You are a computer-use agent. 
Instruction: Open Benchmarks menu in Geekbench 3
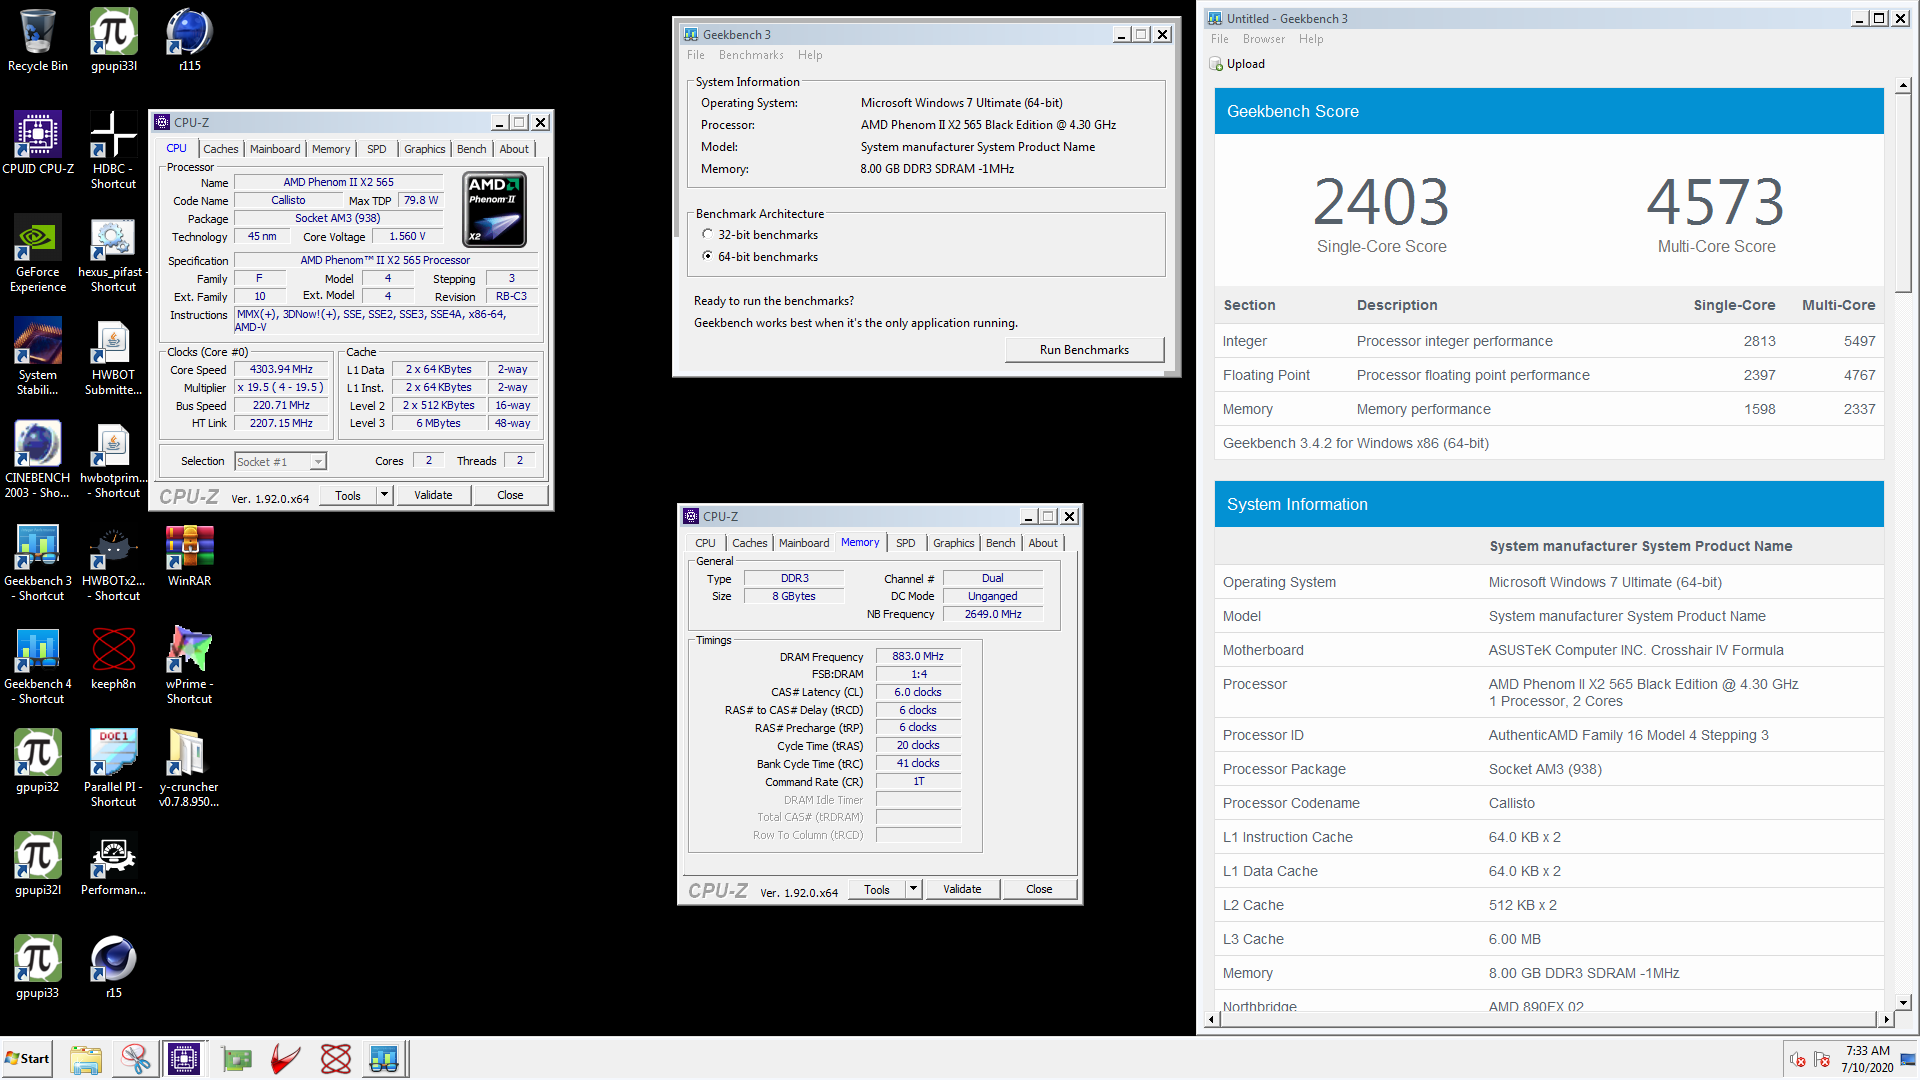click(x=751, y=55)
